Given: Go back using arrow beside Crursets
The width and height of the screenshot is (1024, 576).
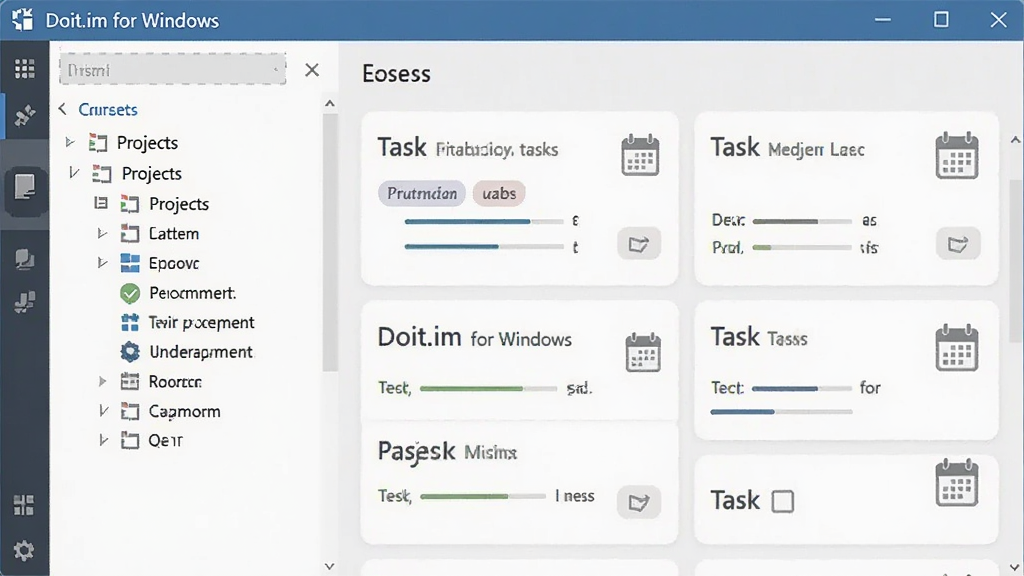Looking at the screenshot, I should 63,109.
